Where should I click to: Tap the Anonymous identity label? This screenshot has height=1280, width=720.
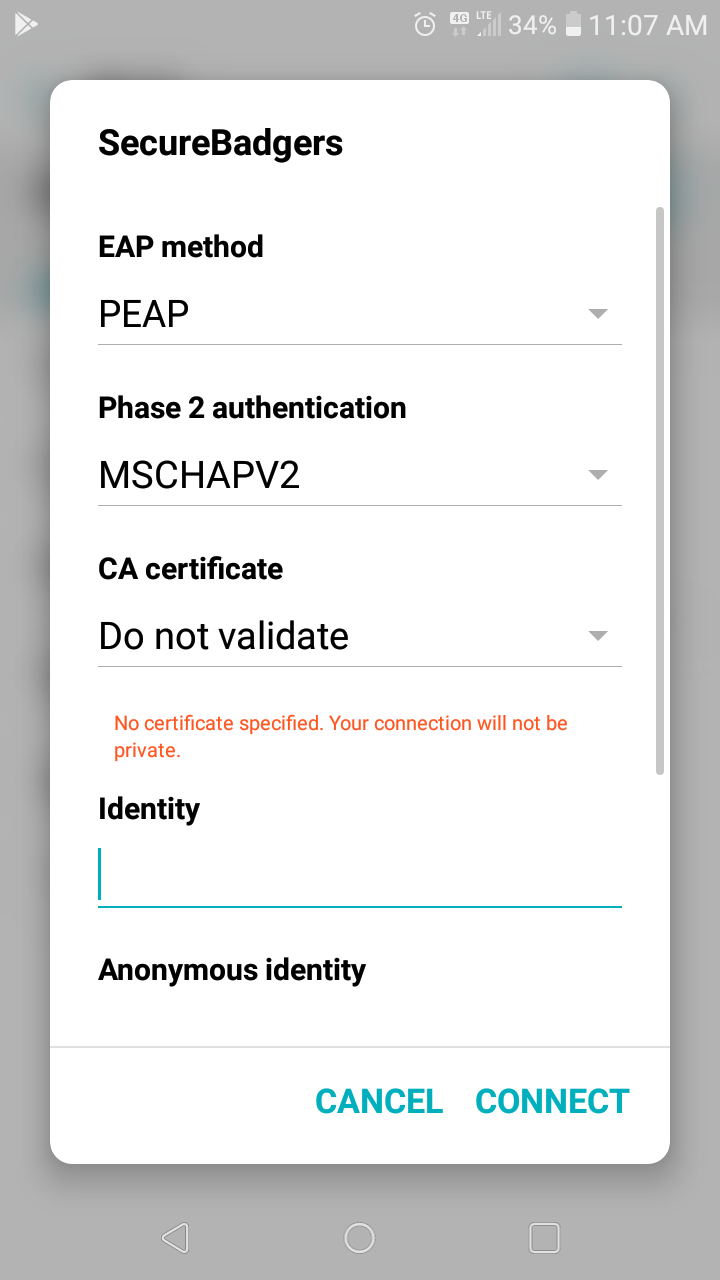232,970
